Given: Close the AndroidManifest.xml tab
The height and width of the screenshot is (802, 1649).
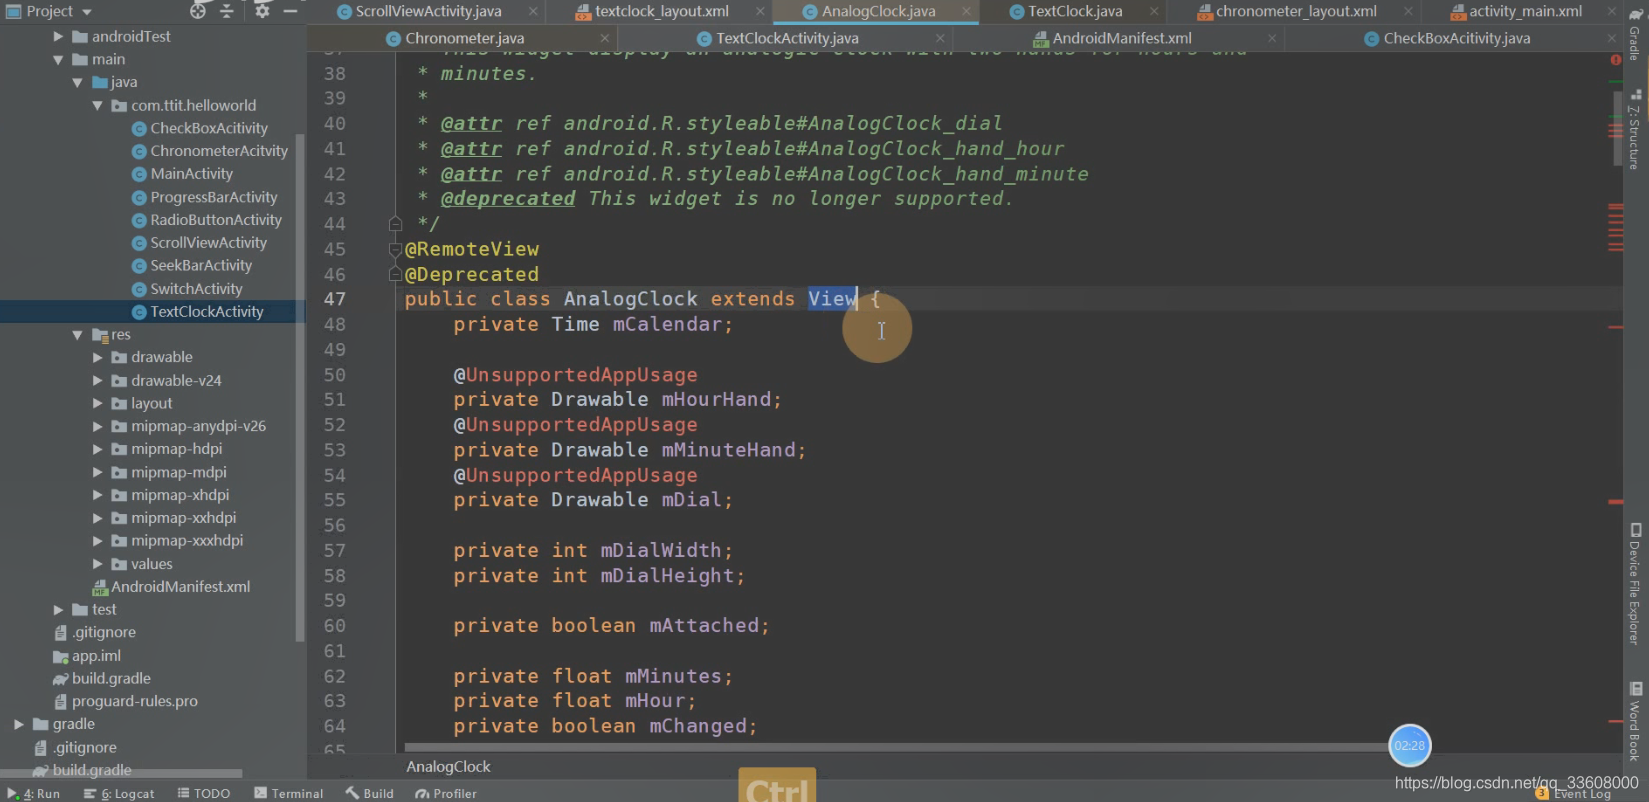Looking at the screenshot, I should 1272,38.
